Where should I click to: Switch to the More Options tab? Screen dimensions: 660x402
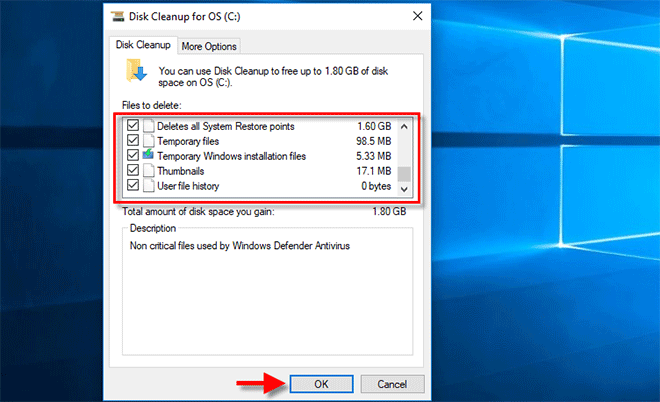point(209,46)
